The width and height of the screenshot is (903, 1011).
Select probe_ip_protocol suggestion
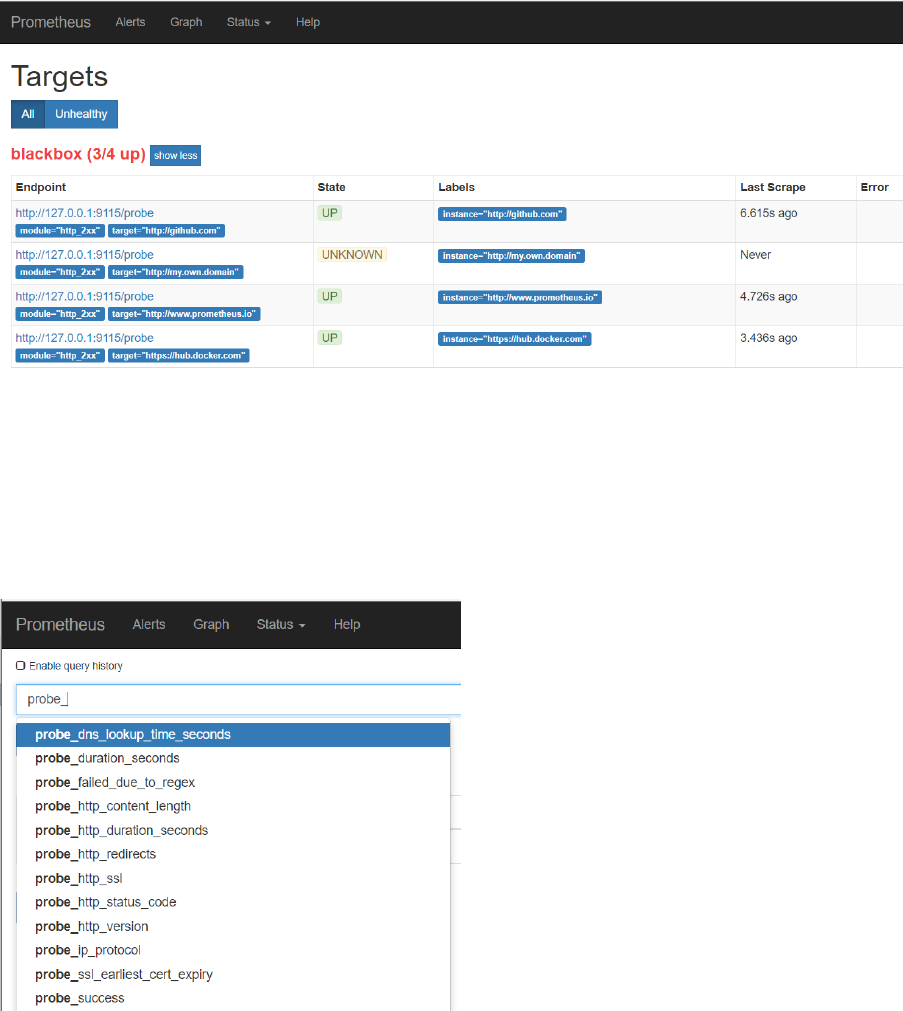[x=233, y=950]
